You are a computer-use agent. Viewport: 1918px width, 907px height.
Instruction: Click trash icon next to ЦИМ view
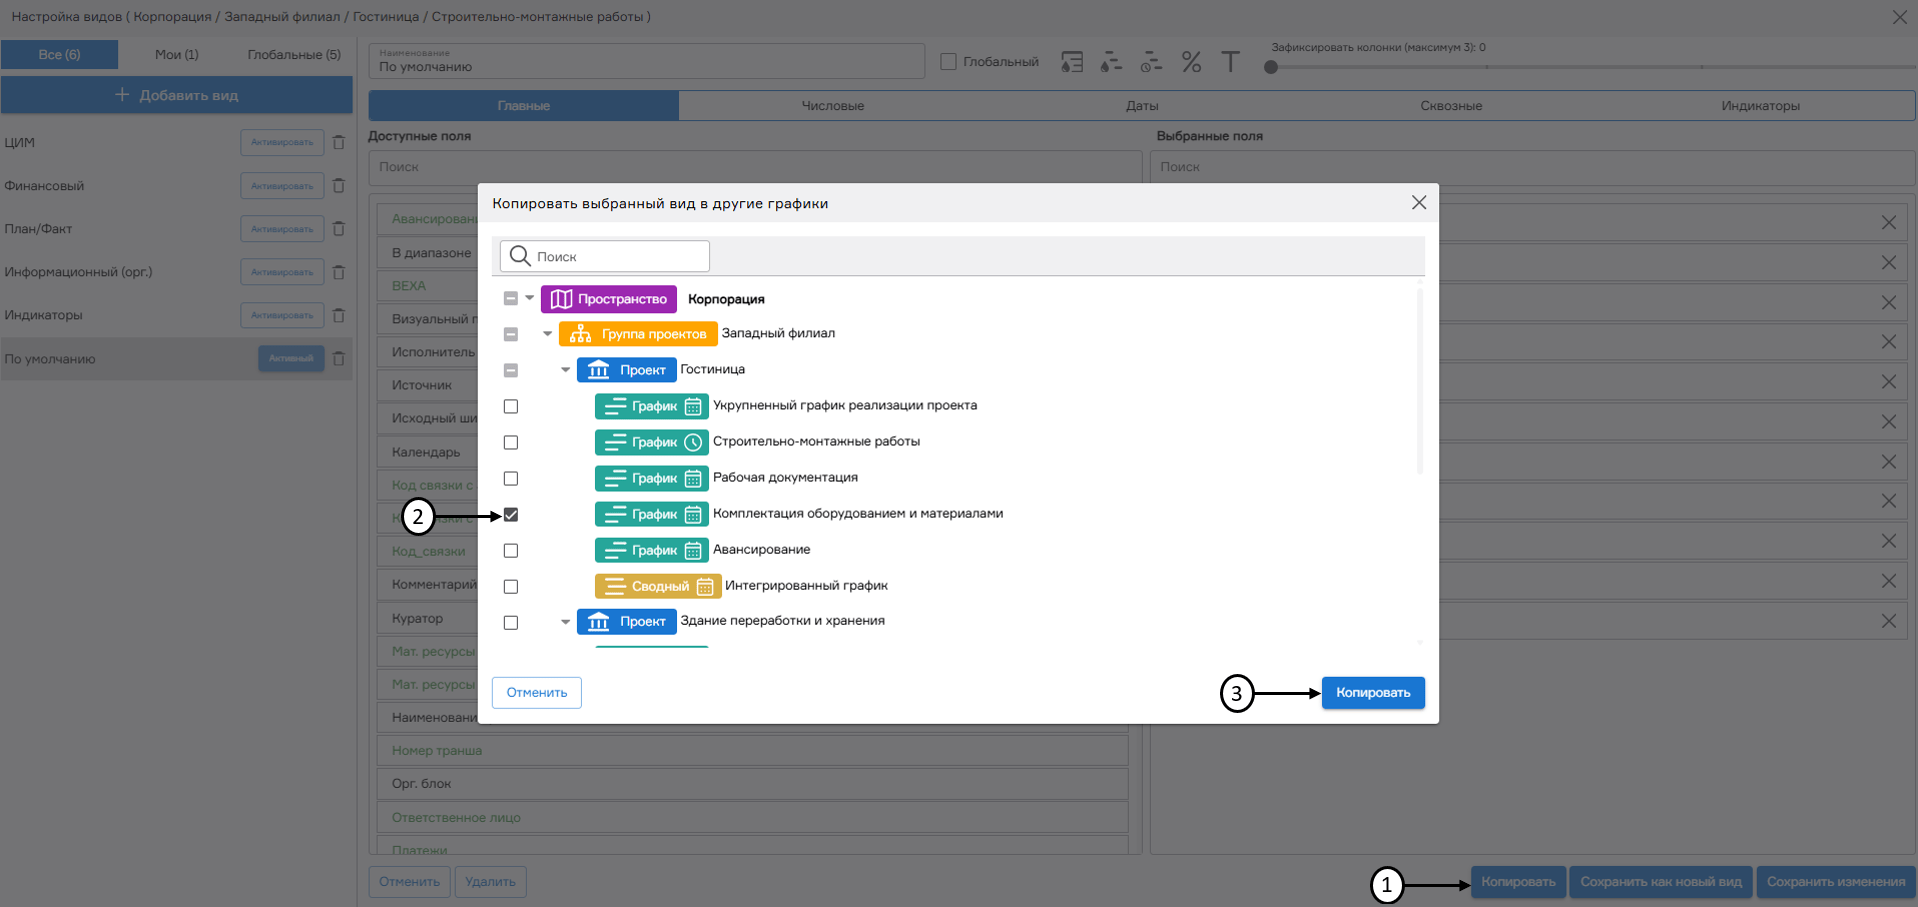(x=339, y=143)
